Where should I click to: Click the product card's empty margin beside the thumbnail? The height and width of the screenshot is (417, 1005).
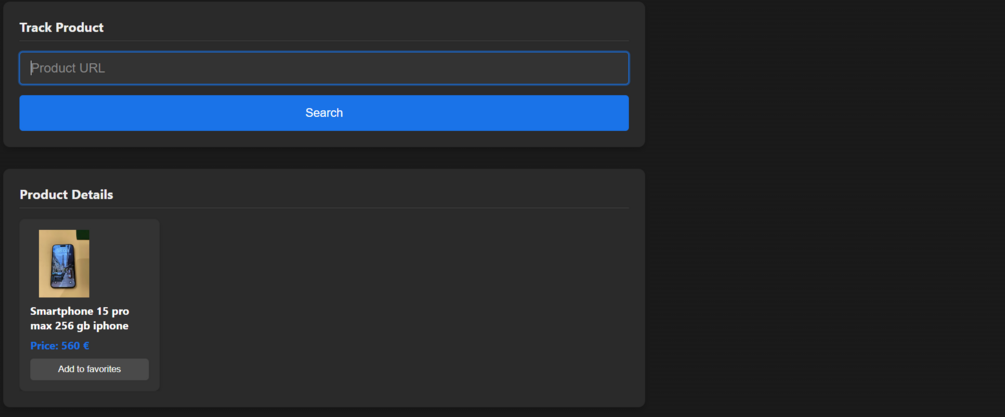pyautogui.click(x=123, y=263)
